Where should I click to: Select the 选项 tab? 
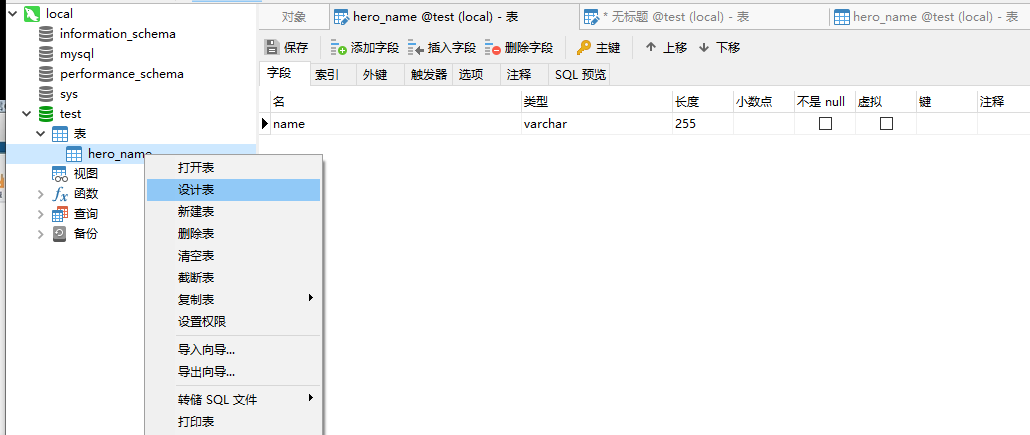[477, 74]
